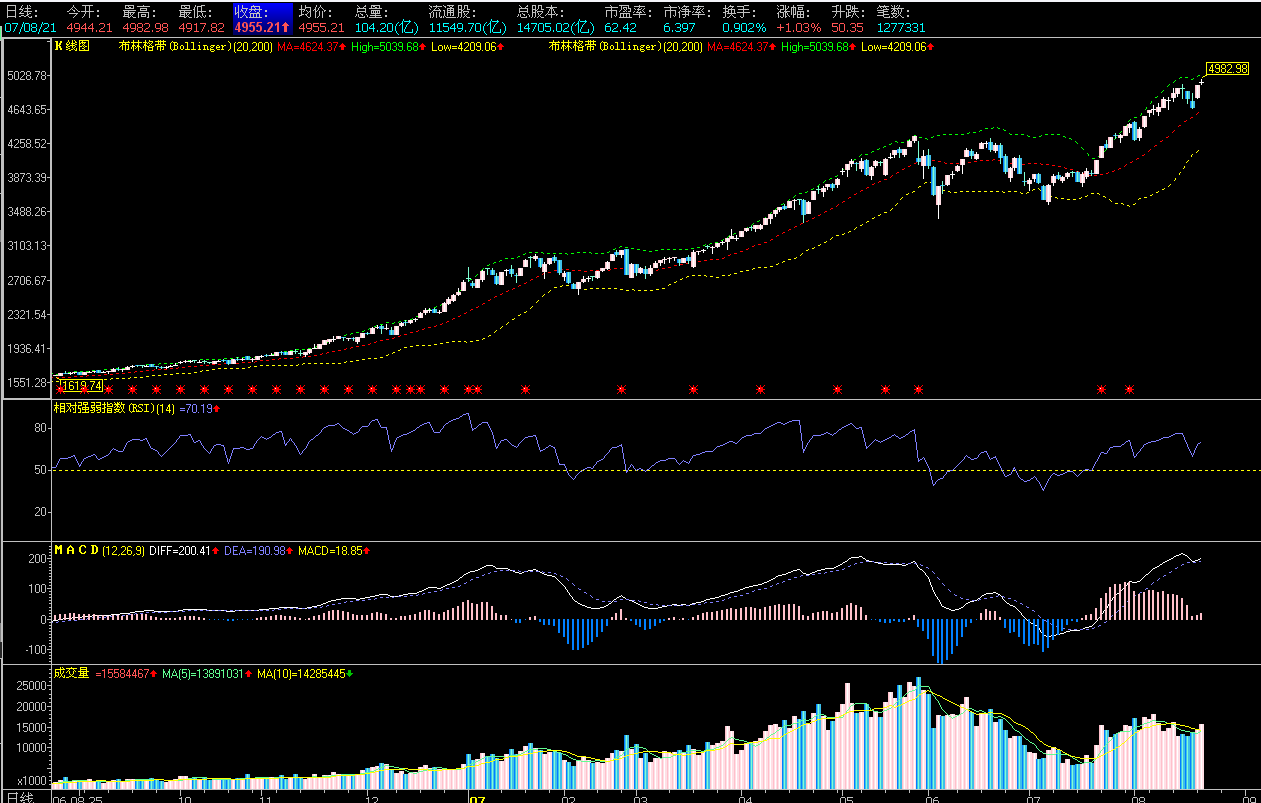Select the 今开 opening price 4944.21
Viewport: 1261px width, 803px height.
pyautogui.click(x=89, y=28)
